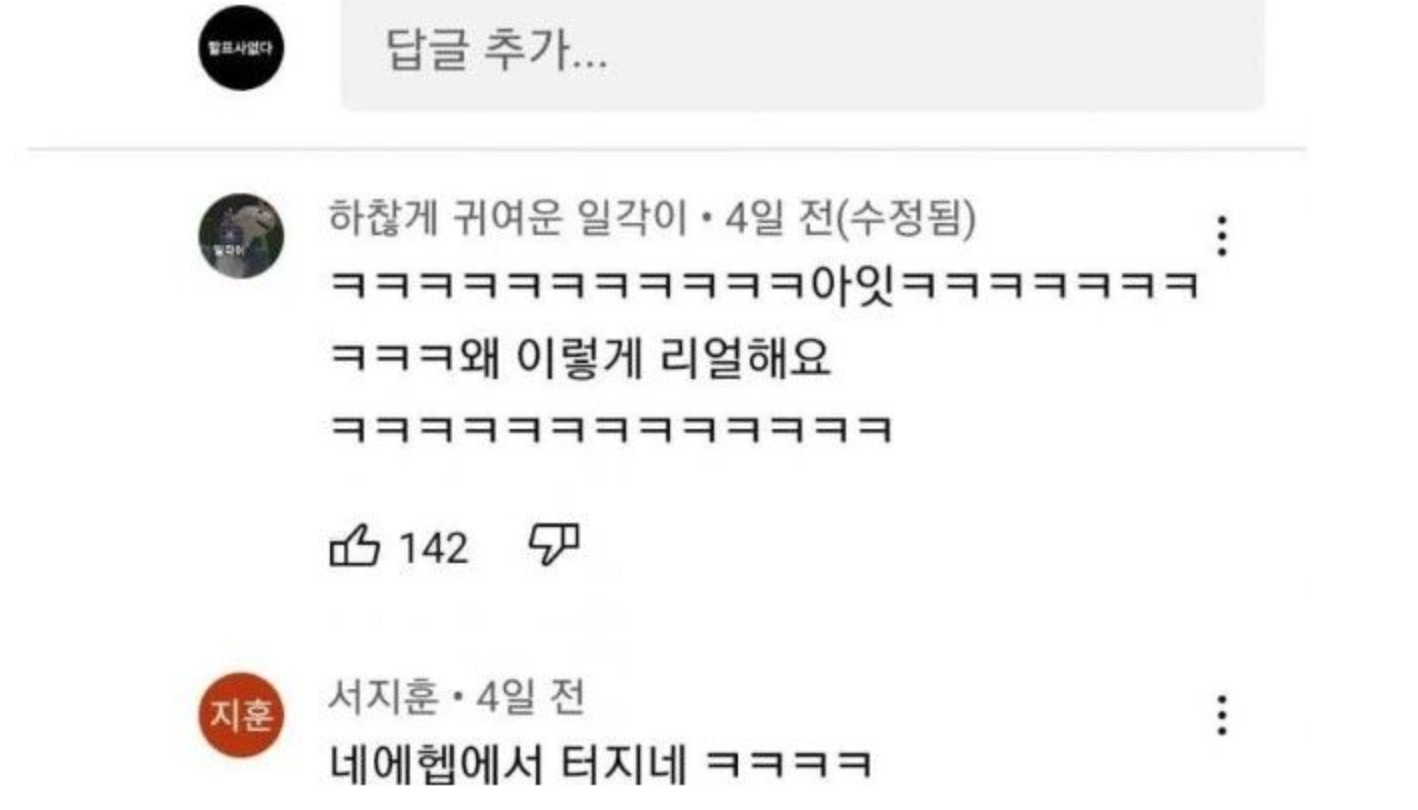
Task: Open the three-dot menu on 일각이's comment
Action: pyautogui.click(x=1221, y=237)
